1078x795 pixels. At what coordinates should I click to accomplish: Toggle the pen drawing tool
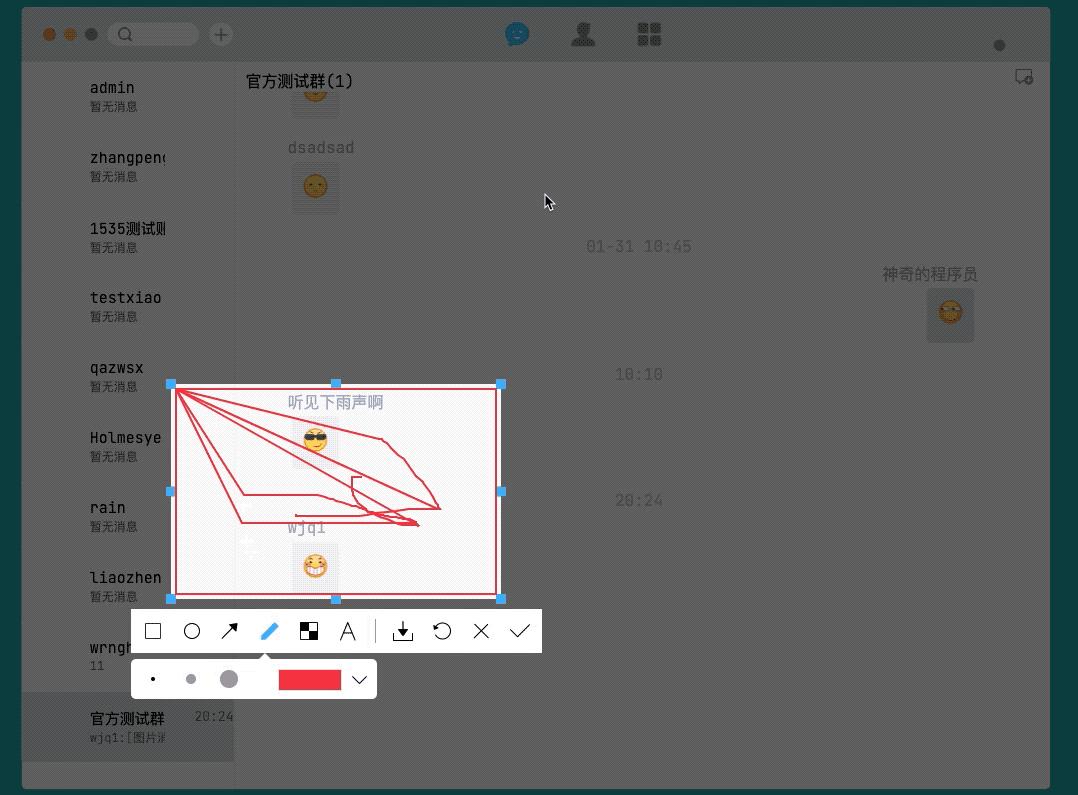click(x=269, y=631)
